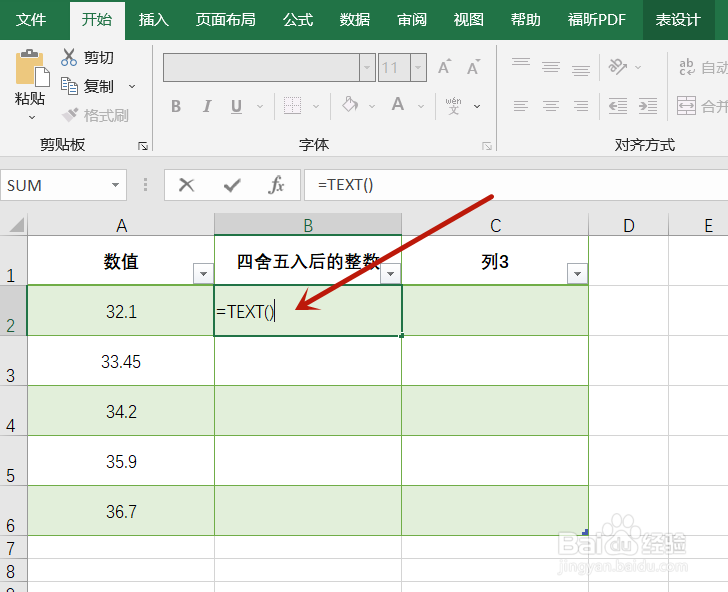Click the Increase Indent icon
The image size is (728, 592).
tap(648, 106)
